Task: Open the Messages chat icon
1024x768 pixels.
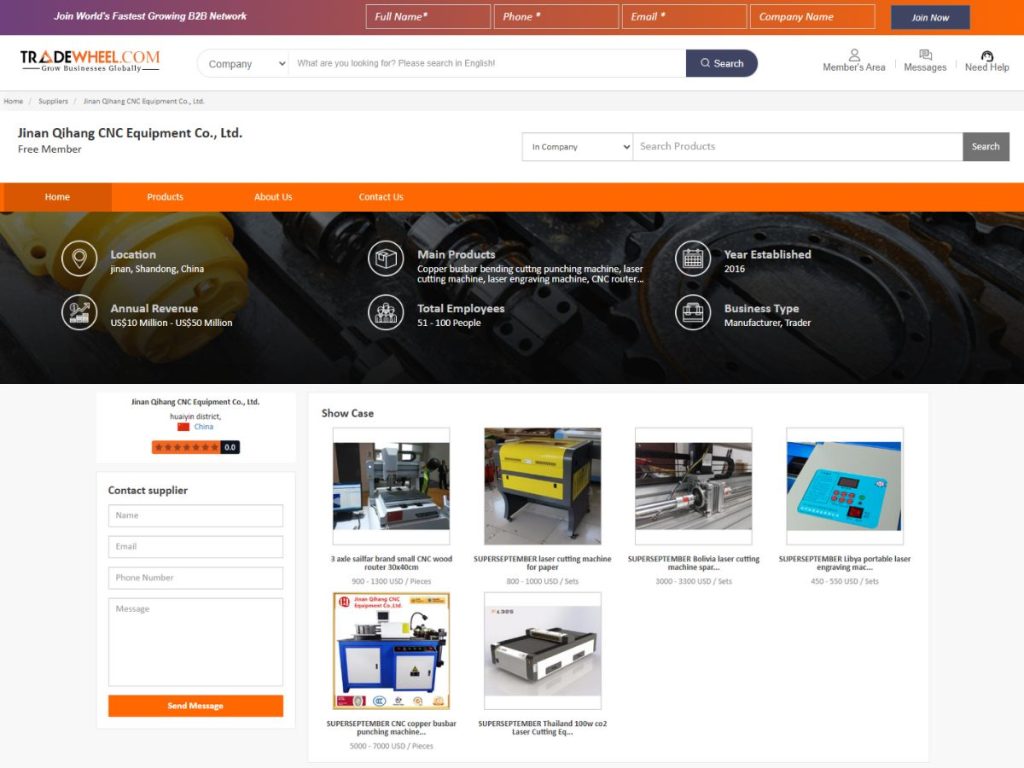Action: (925, 55)
